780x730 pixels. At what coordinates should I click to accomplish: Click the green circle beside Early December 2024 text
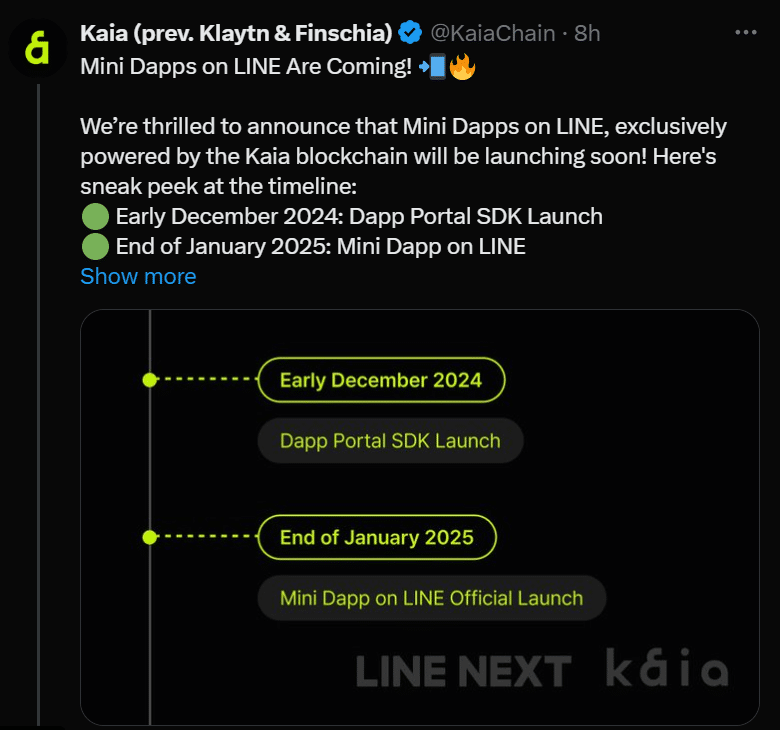tap(94, 216)
